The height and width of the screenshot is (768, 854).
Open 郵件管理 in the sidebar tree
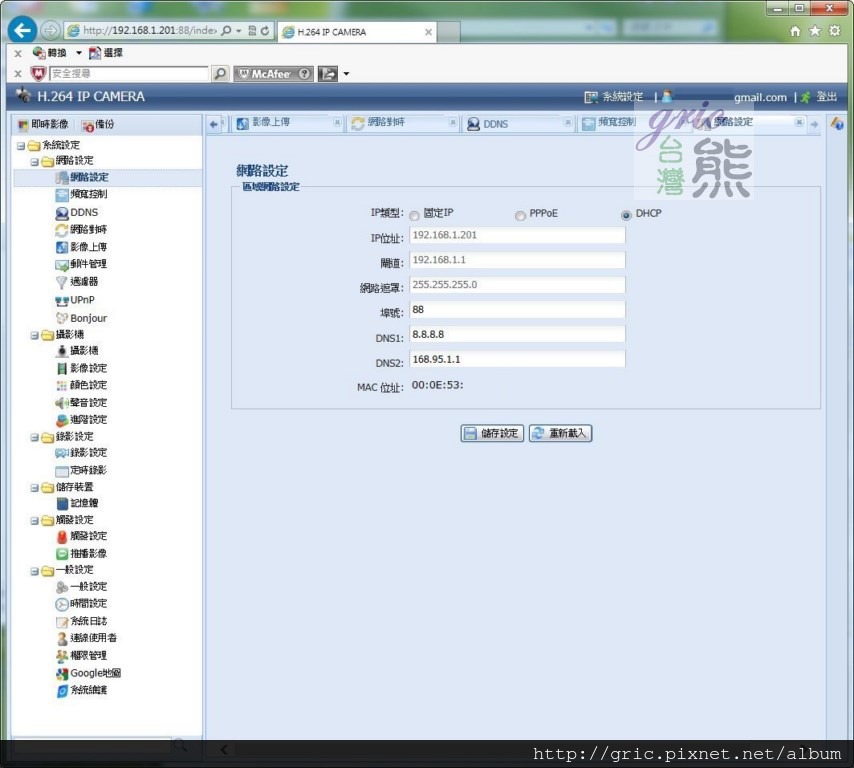[x=81, y=264]
